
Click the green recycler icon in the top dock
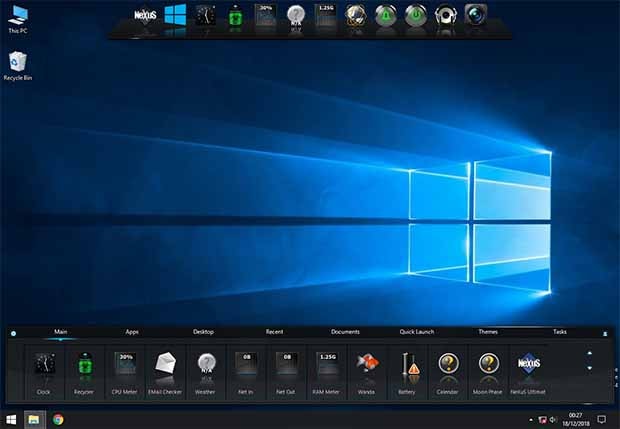coord(236,16)
